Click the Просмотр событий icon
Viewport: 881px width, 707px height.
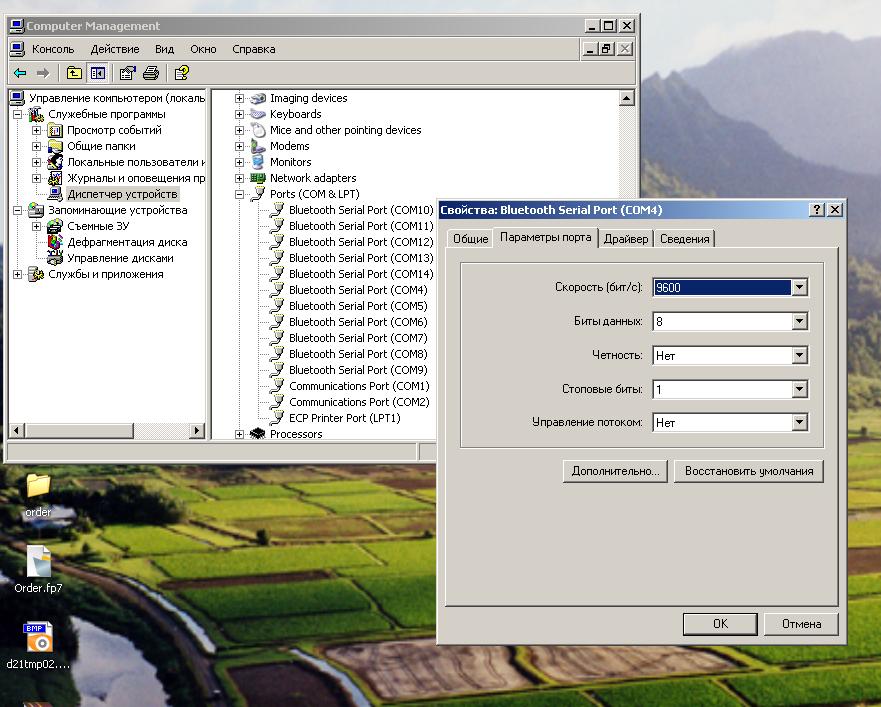[x=55, y=130]
